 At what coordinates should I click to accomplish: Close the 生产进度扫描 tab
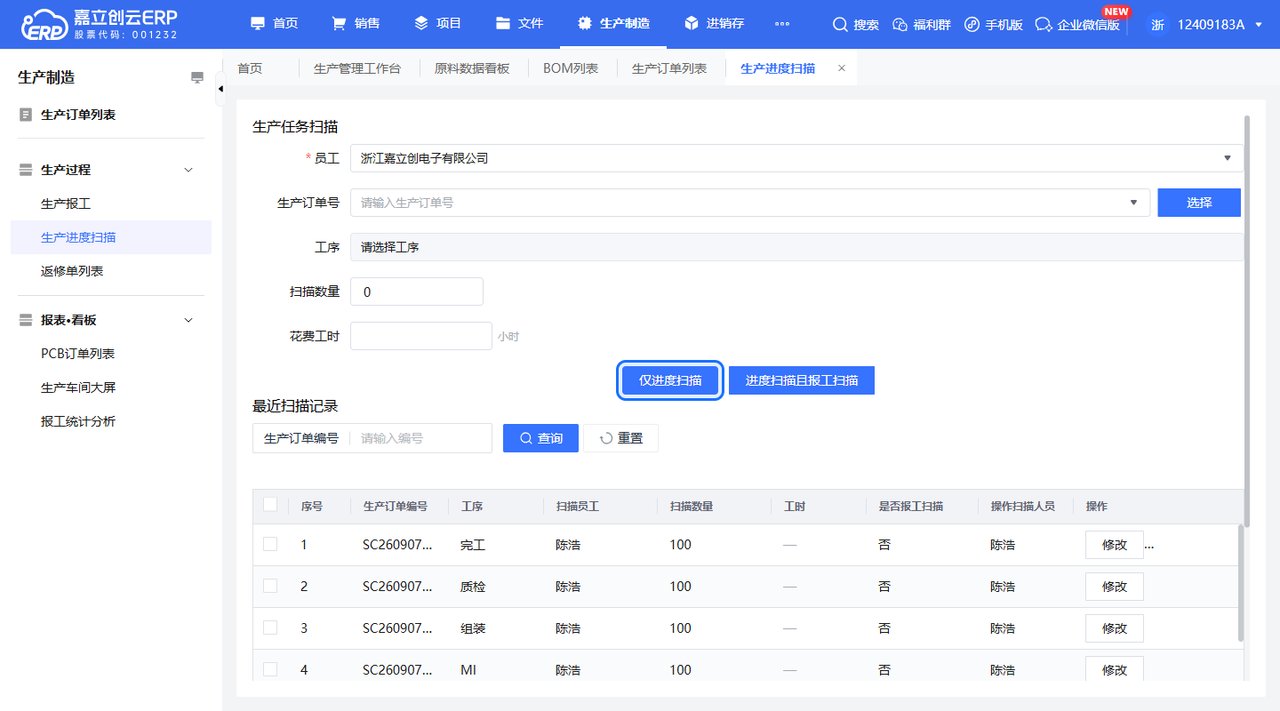[841, 68]
